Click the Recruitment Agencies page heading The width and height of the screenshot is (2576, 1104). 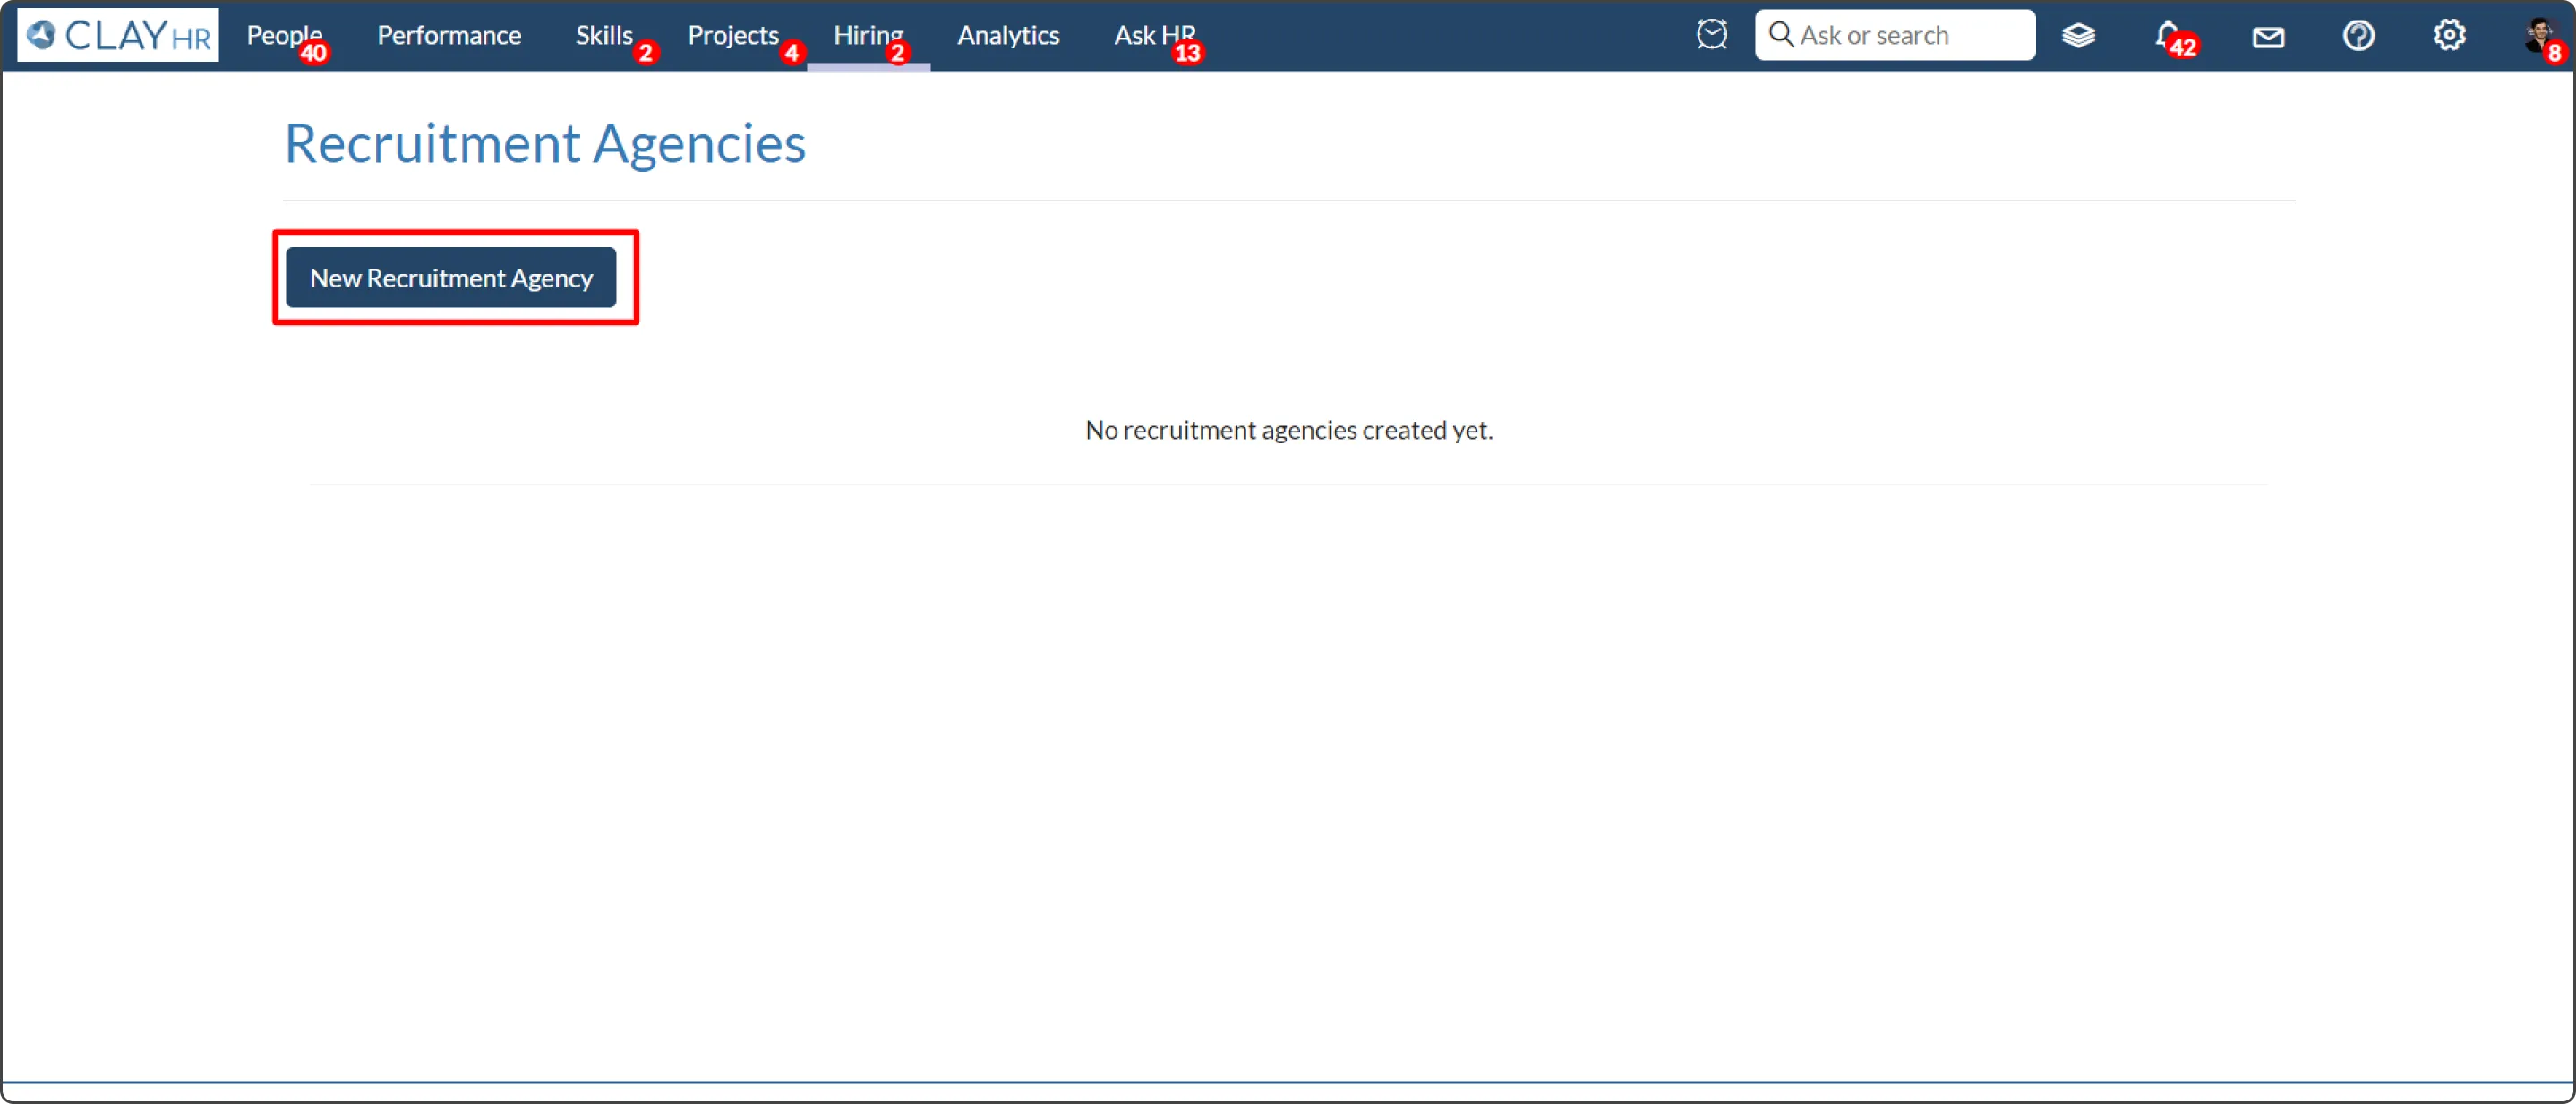545,143
